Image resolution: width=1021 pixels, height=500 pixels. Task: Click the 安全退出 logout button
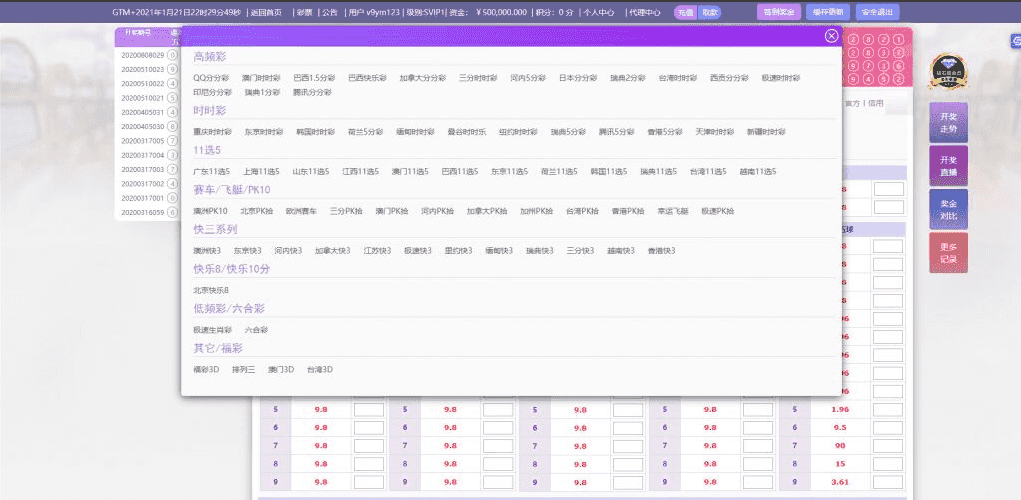coord(878,12)
